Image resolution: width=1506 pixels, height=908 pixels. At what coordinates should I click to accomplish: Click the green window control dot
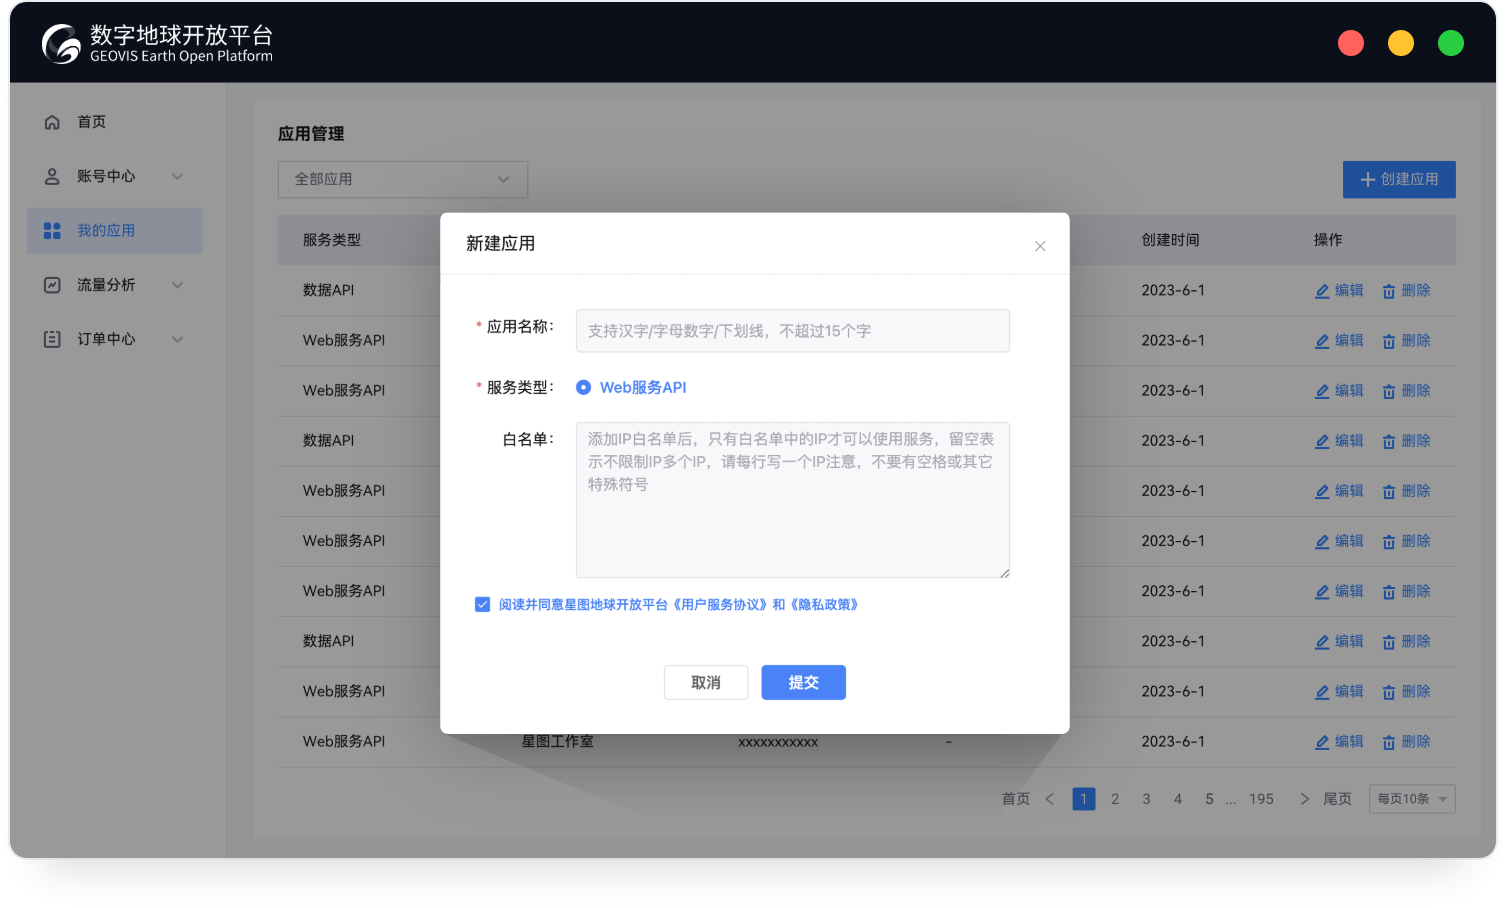coord(1451,43)
